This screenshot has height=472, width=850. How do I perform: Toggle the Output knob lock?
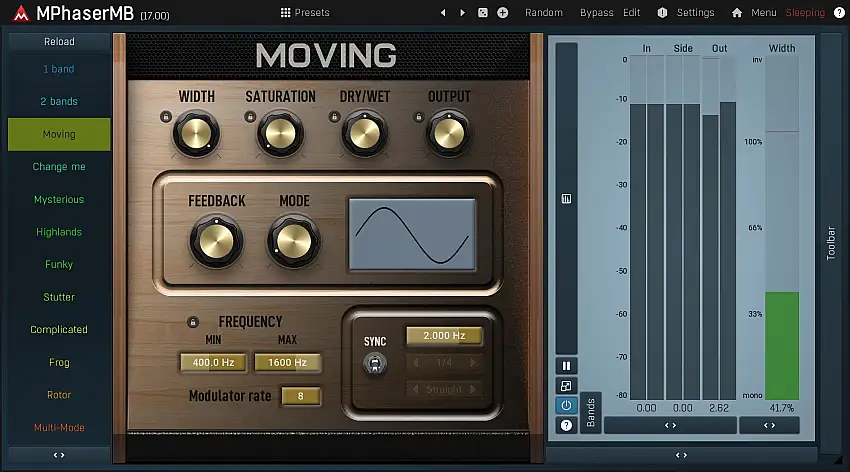point(418,117)
